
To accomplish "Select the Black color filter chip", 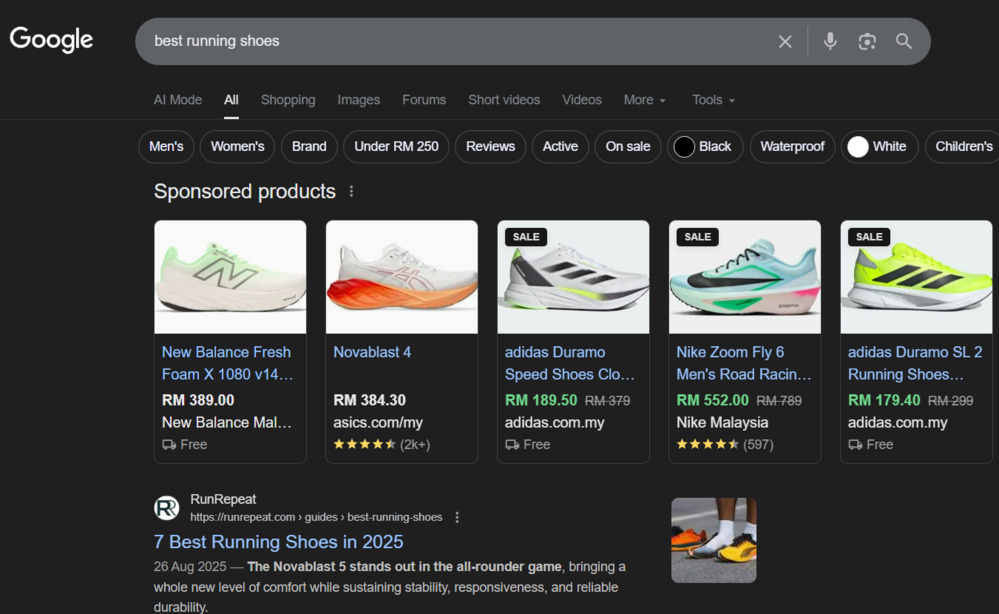I will pos(704,146).
